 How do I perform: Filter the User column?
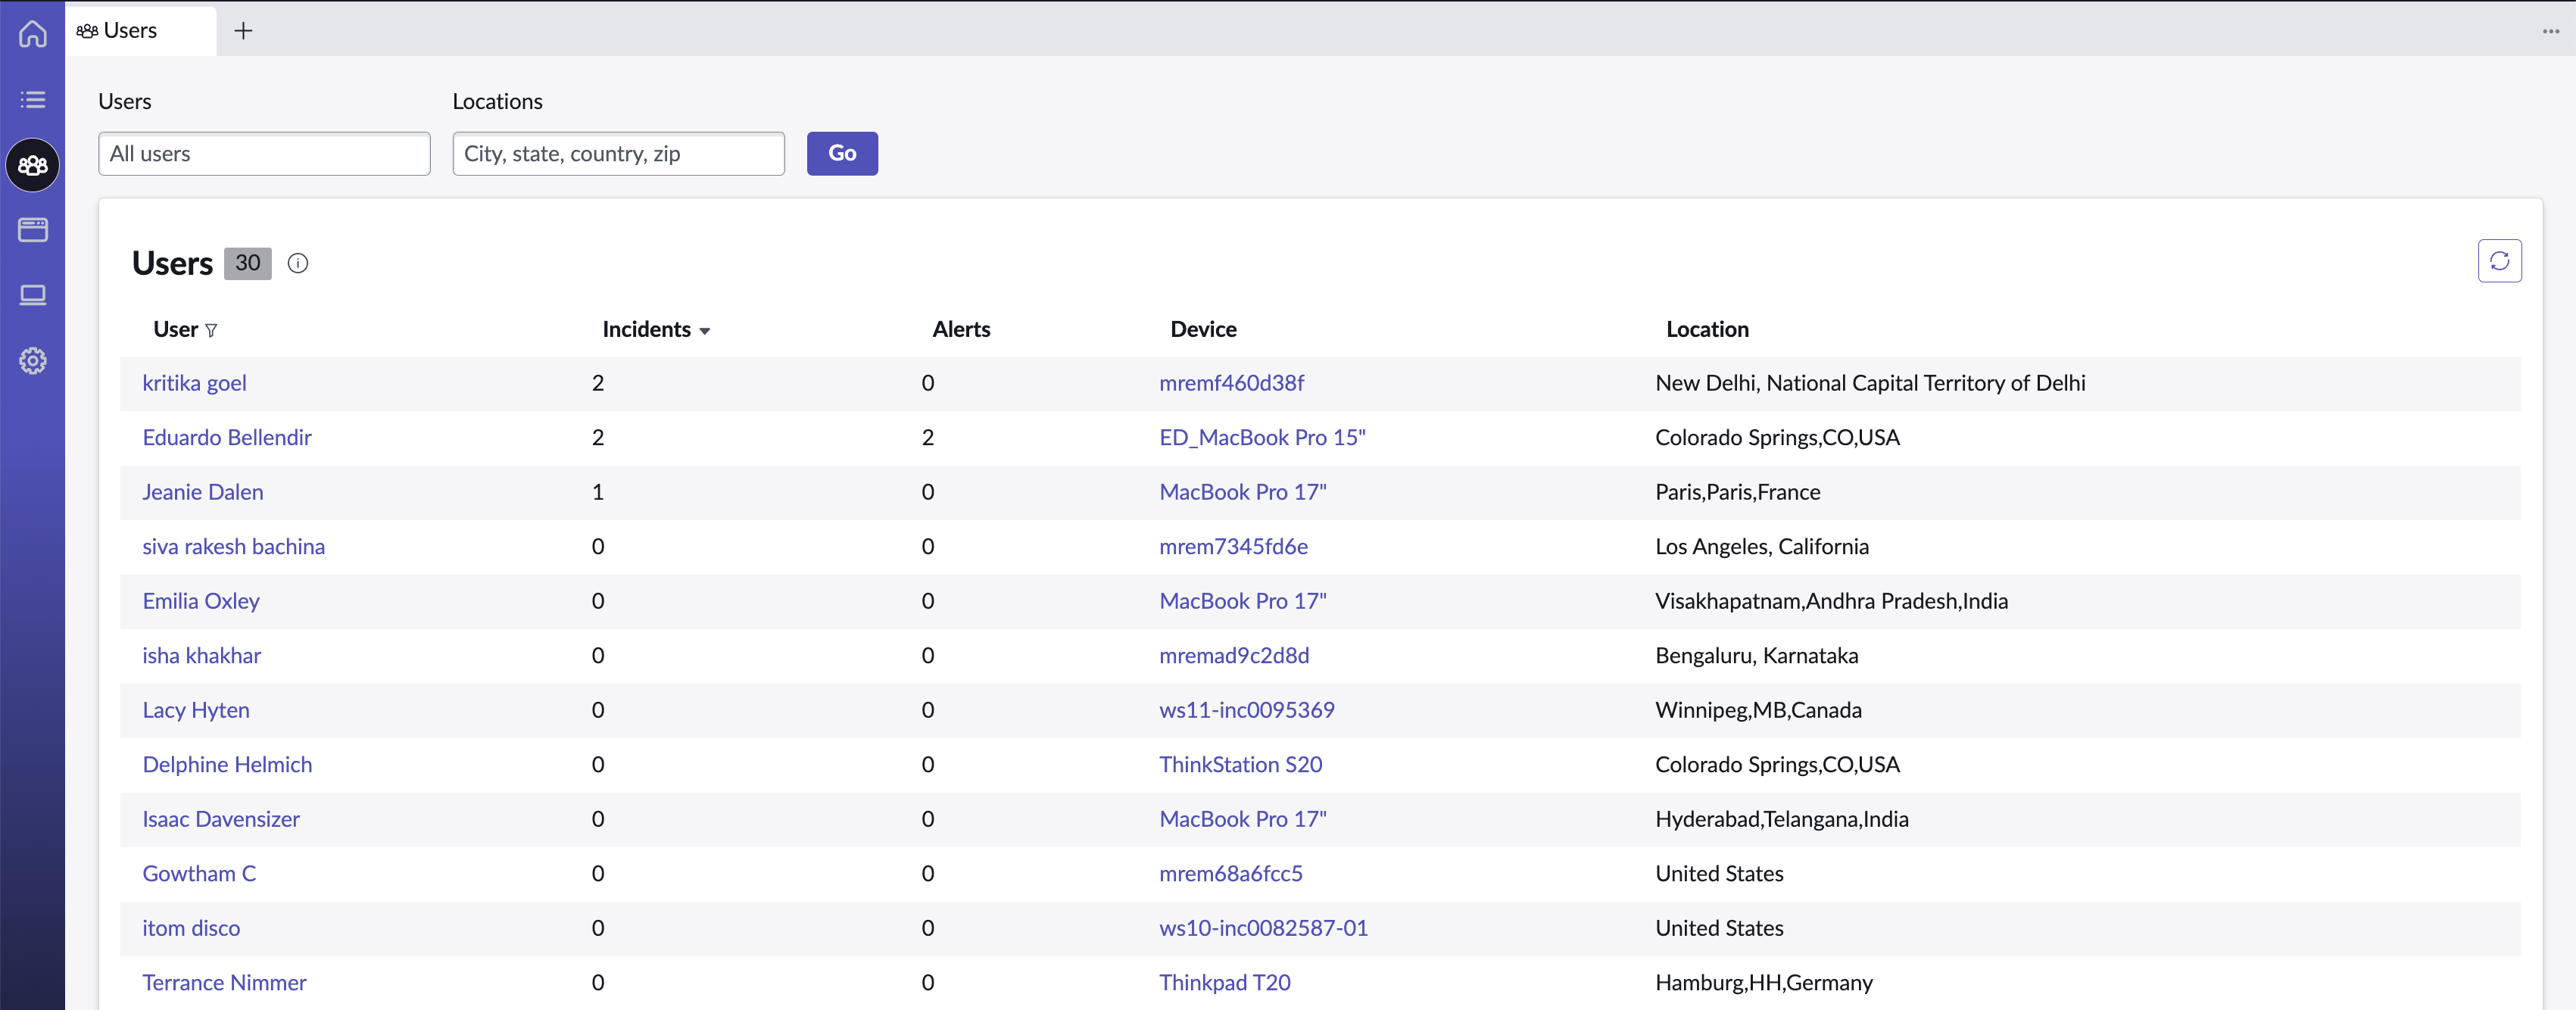211,330
